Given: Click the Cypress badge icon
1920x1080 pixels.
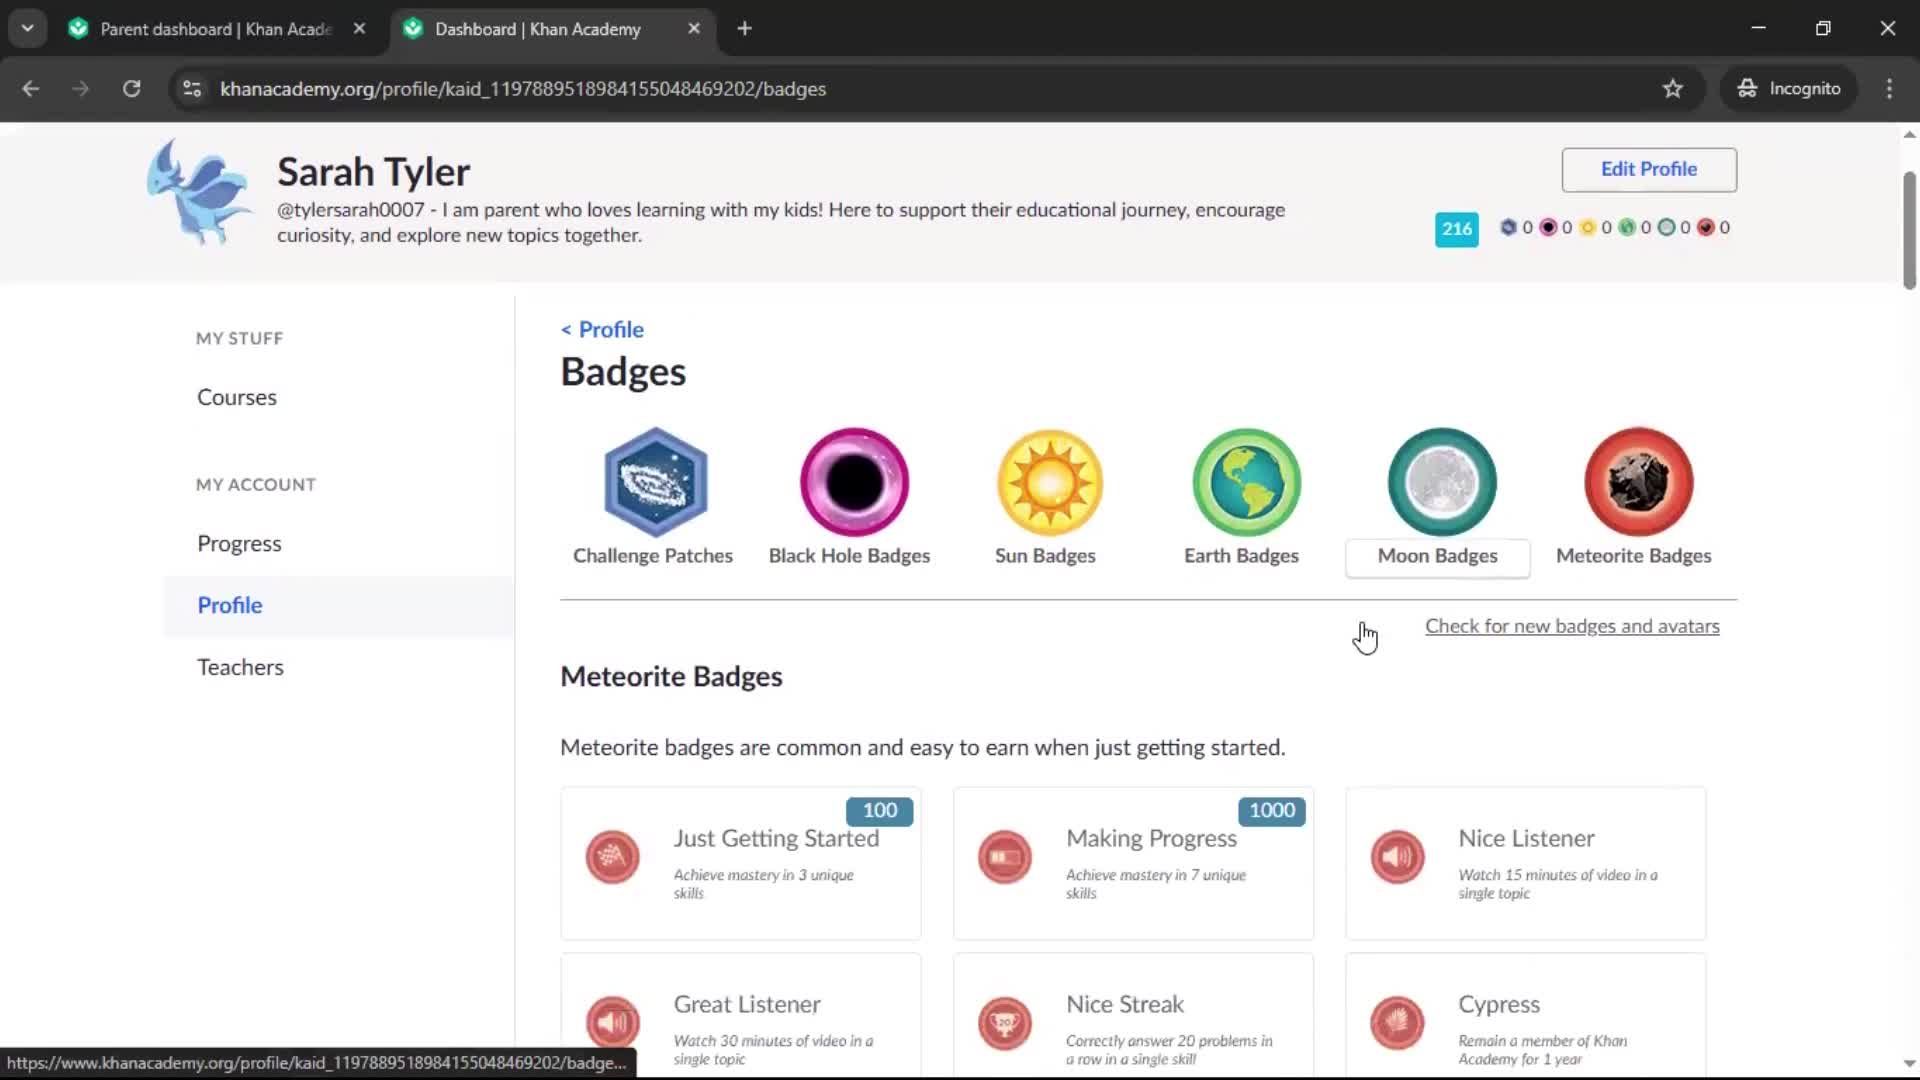Looking at the screenshot, I should (x=1397, y=1023).
